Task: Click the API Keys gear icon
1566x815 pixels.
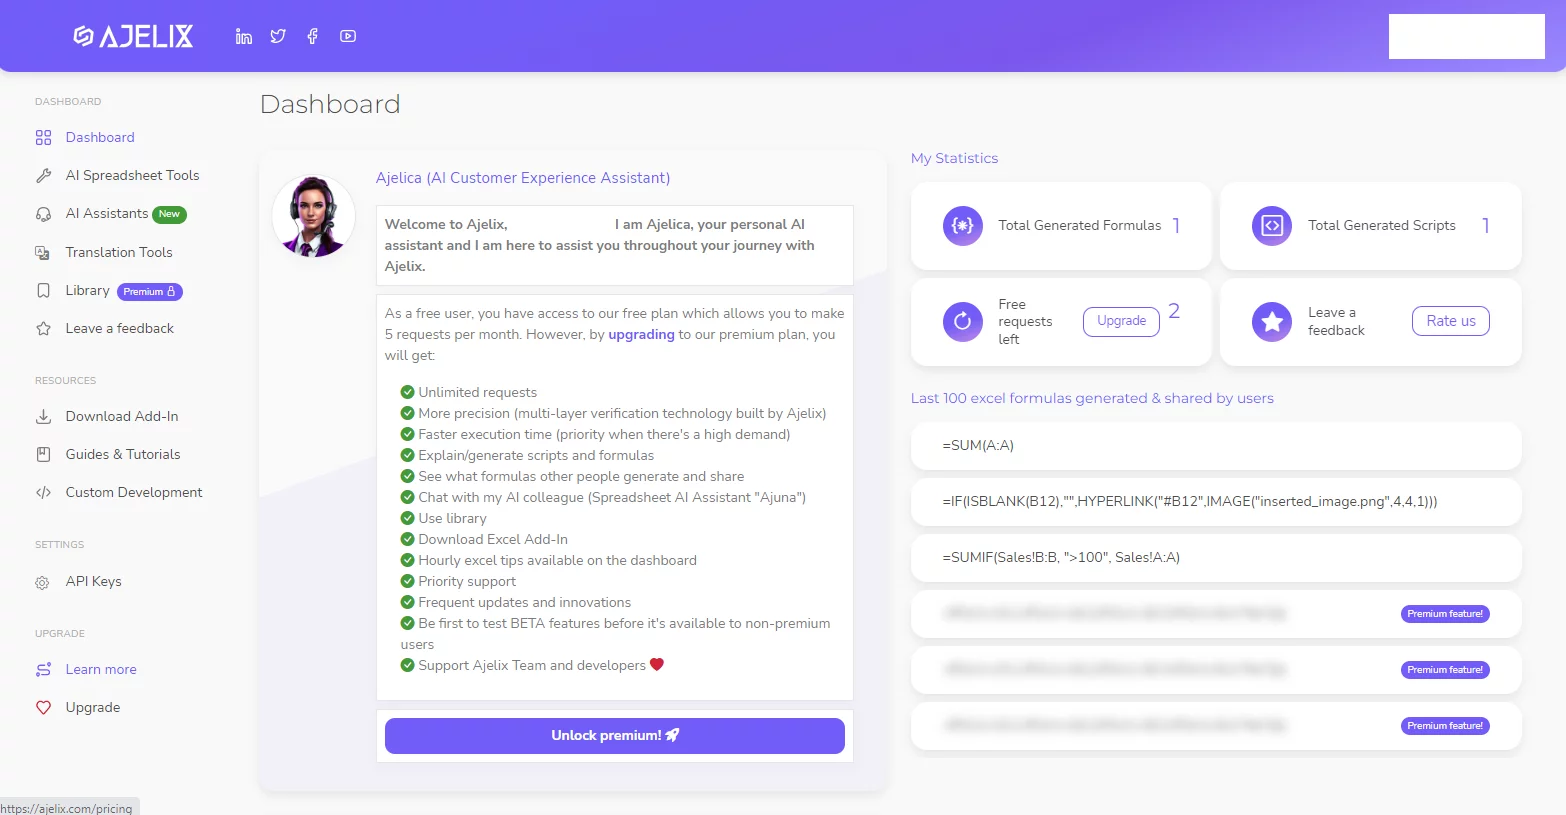Action: click(x=43, y=581)
